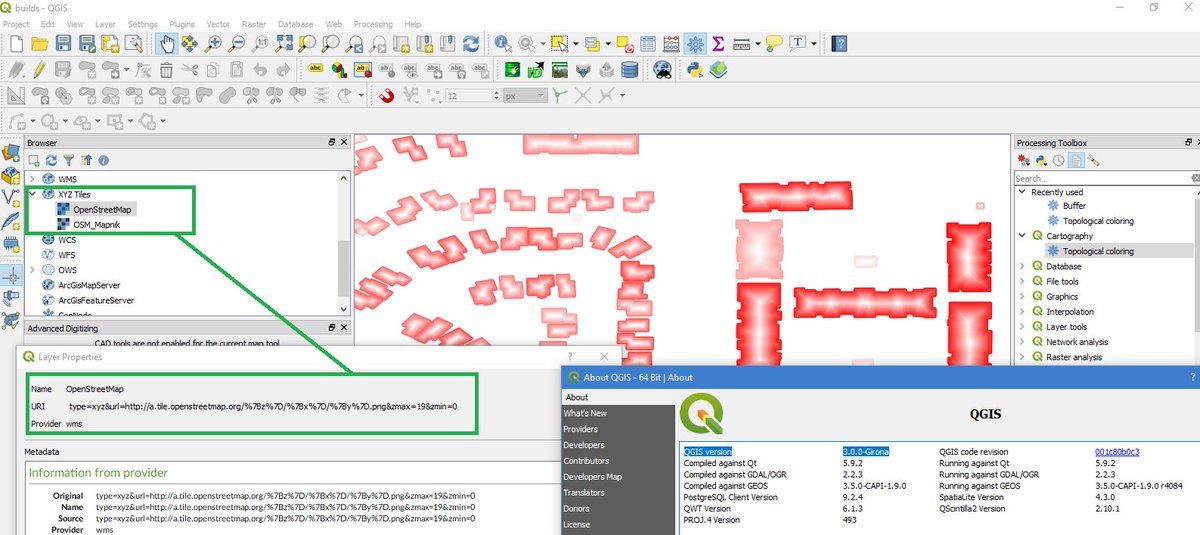Open the Layer menu
Image resolution: width=1200 pixels, height=535 pixels.
pos(105,24)
